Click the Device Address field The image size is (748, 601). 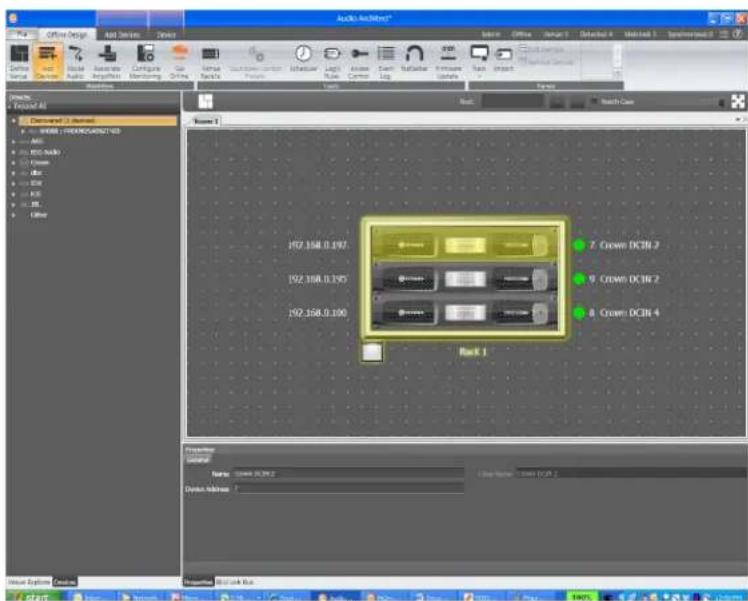click(x=348, y=488)
